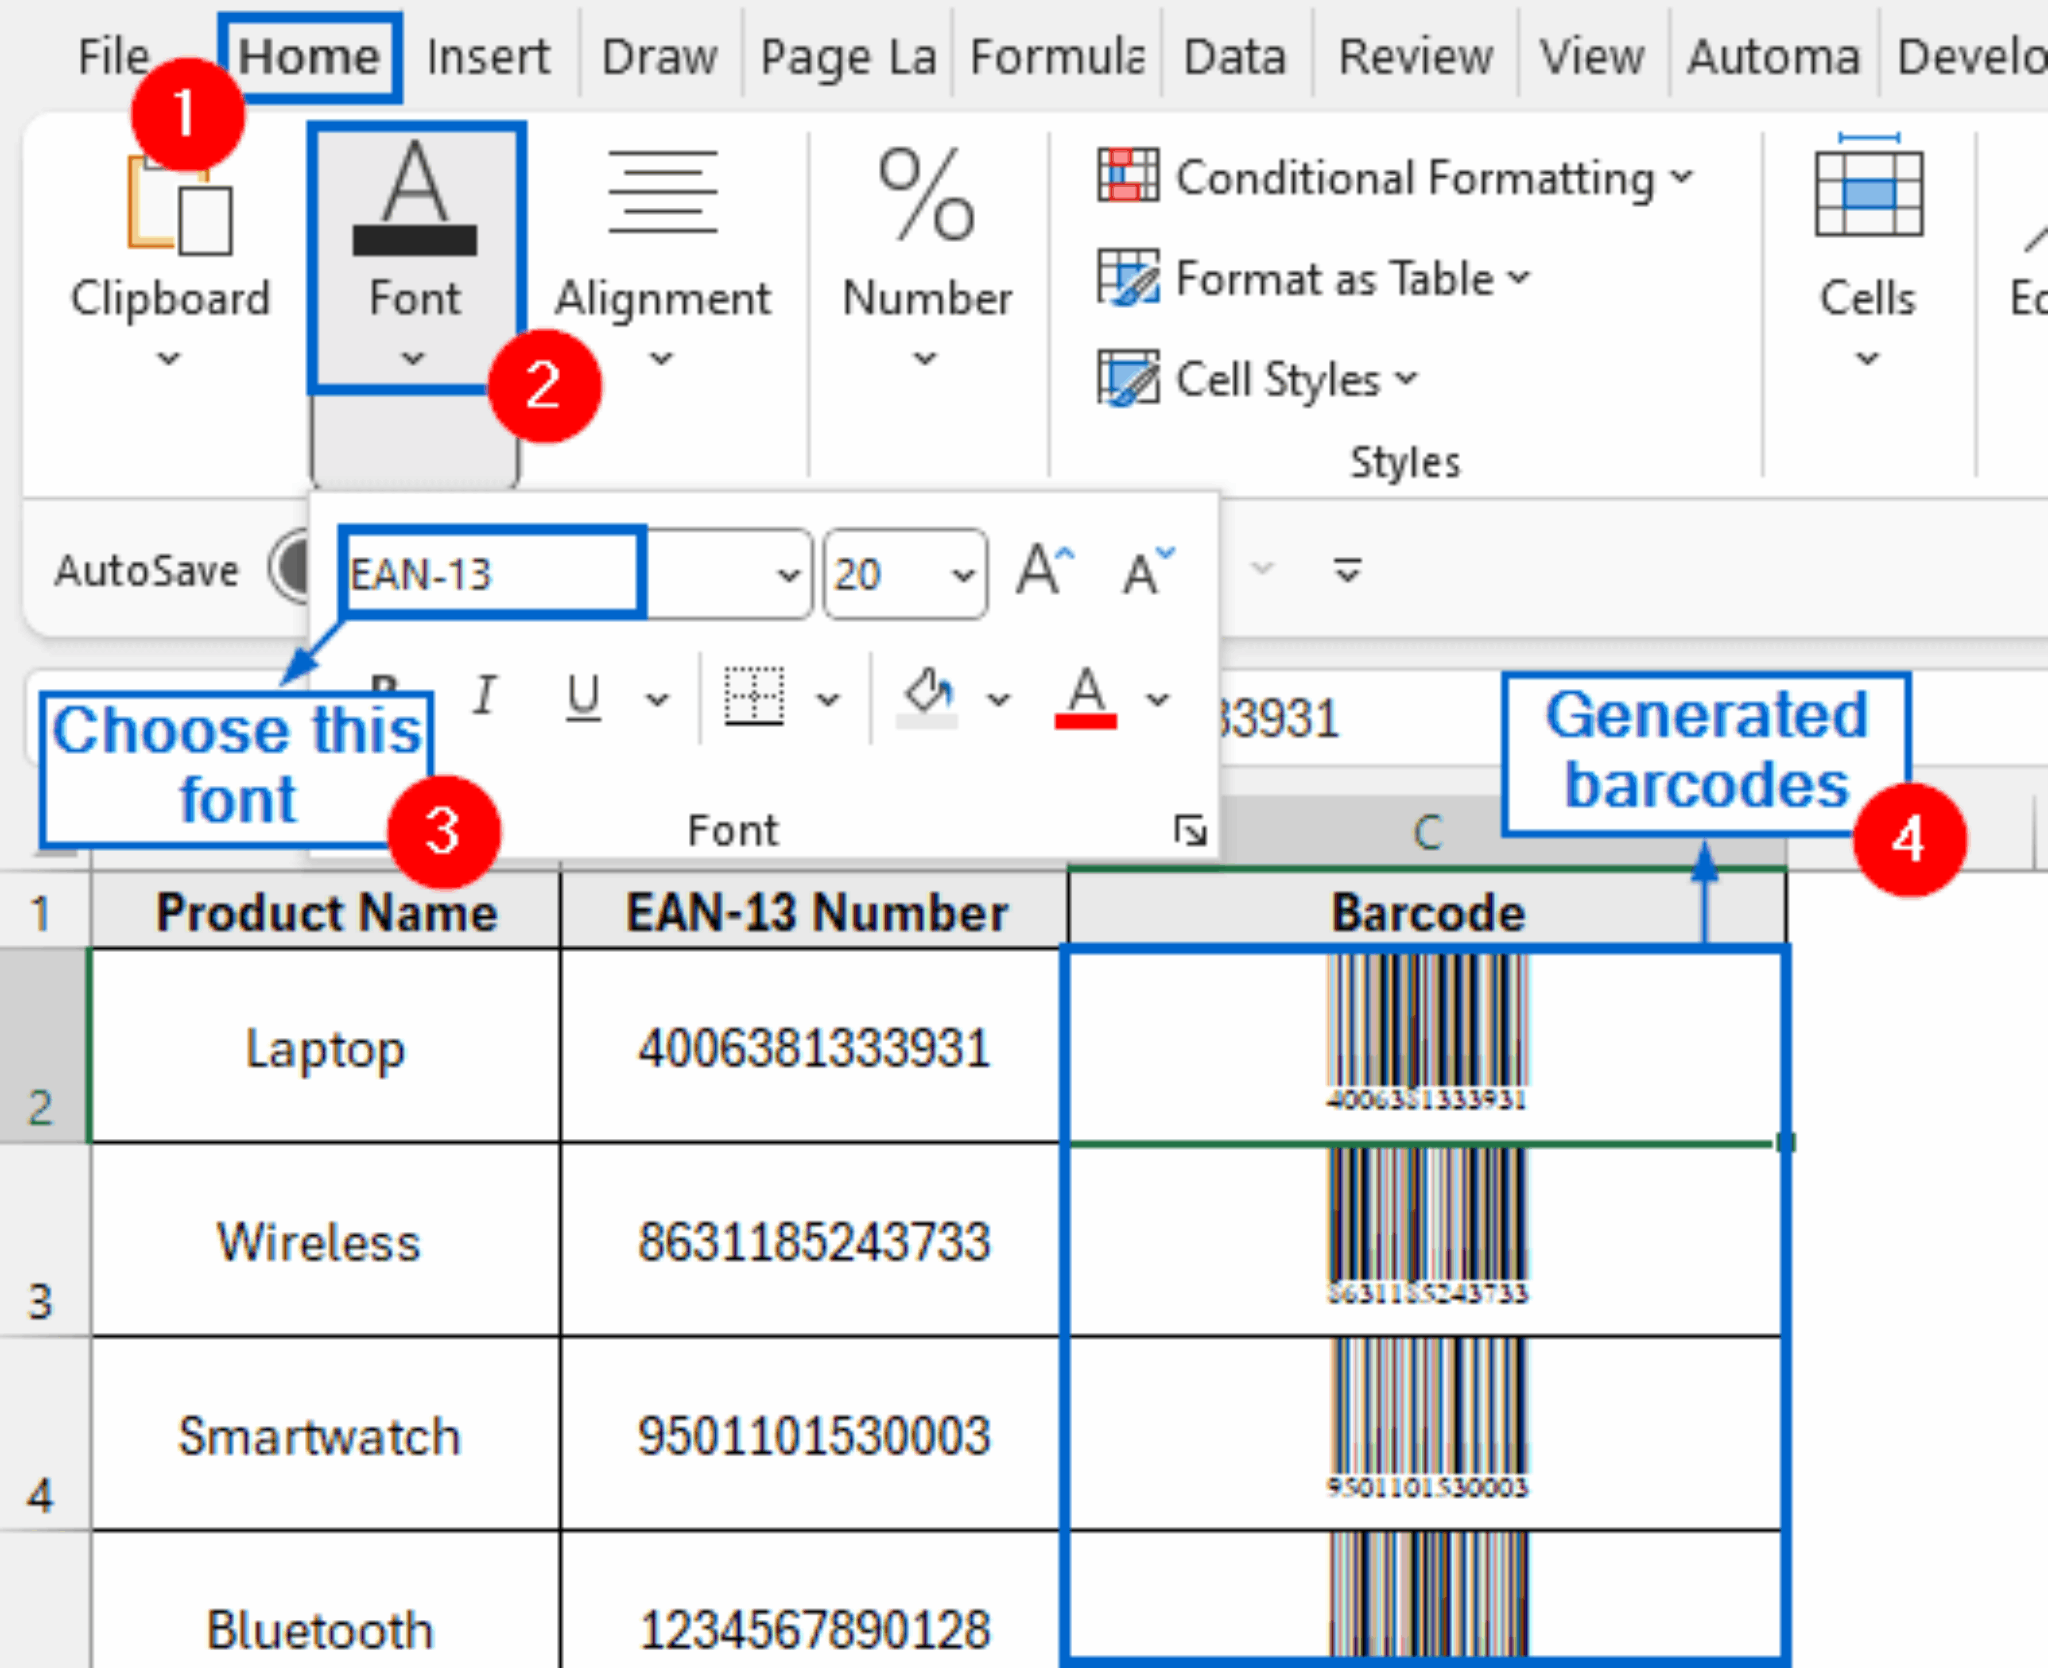Open the Font Color dropdown arrow
Viewport: 2048px width, 1668px height.
pyautogui.click(x=1157, y=700)
